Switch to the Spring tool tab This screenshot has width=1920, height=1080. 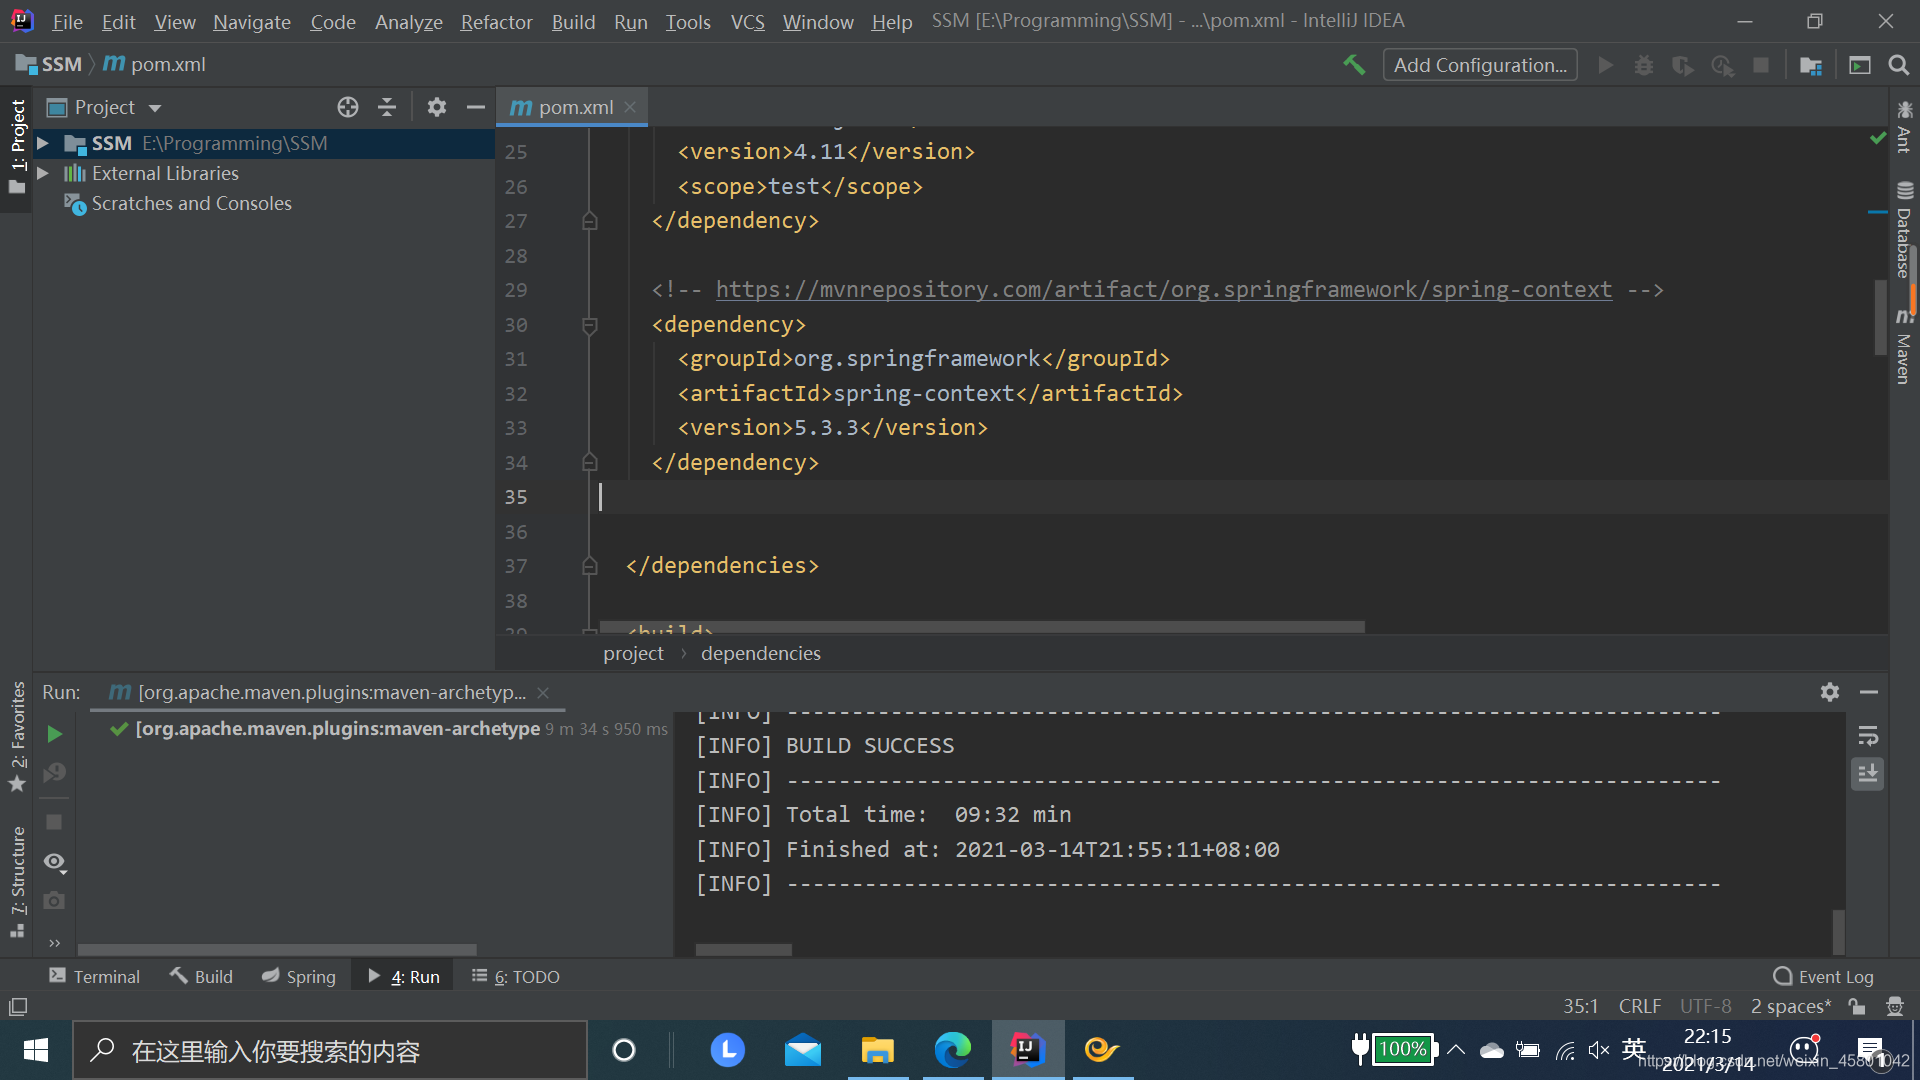click(x=299, y=976)
